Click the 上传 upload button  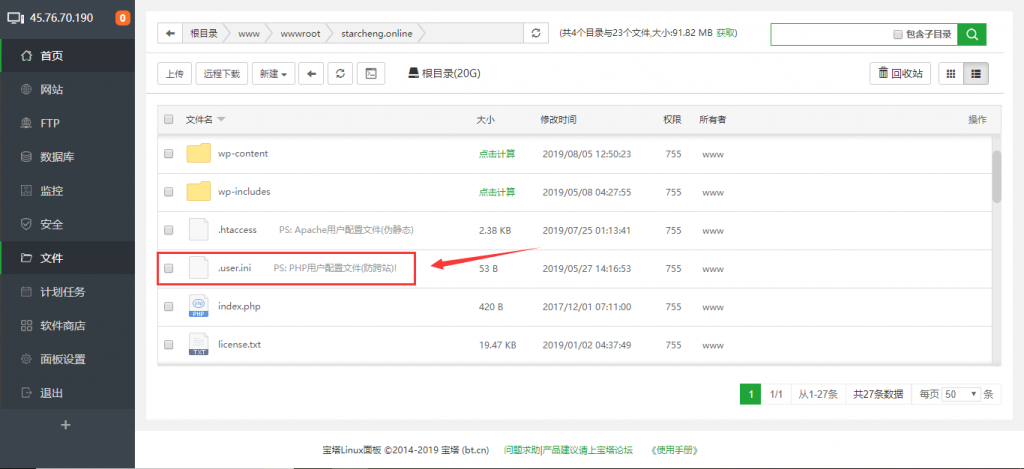point(174,74)
